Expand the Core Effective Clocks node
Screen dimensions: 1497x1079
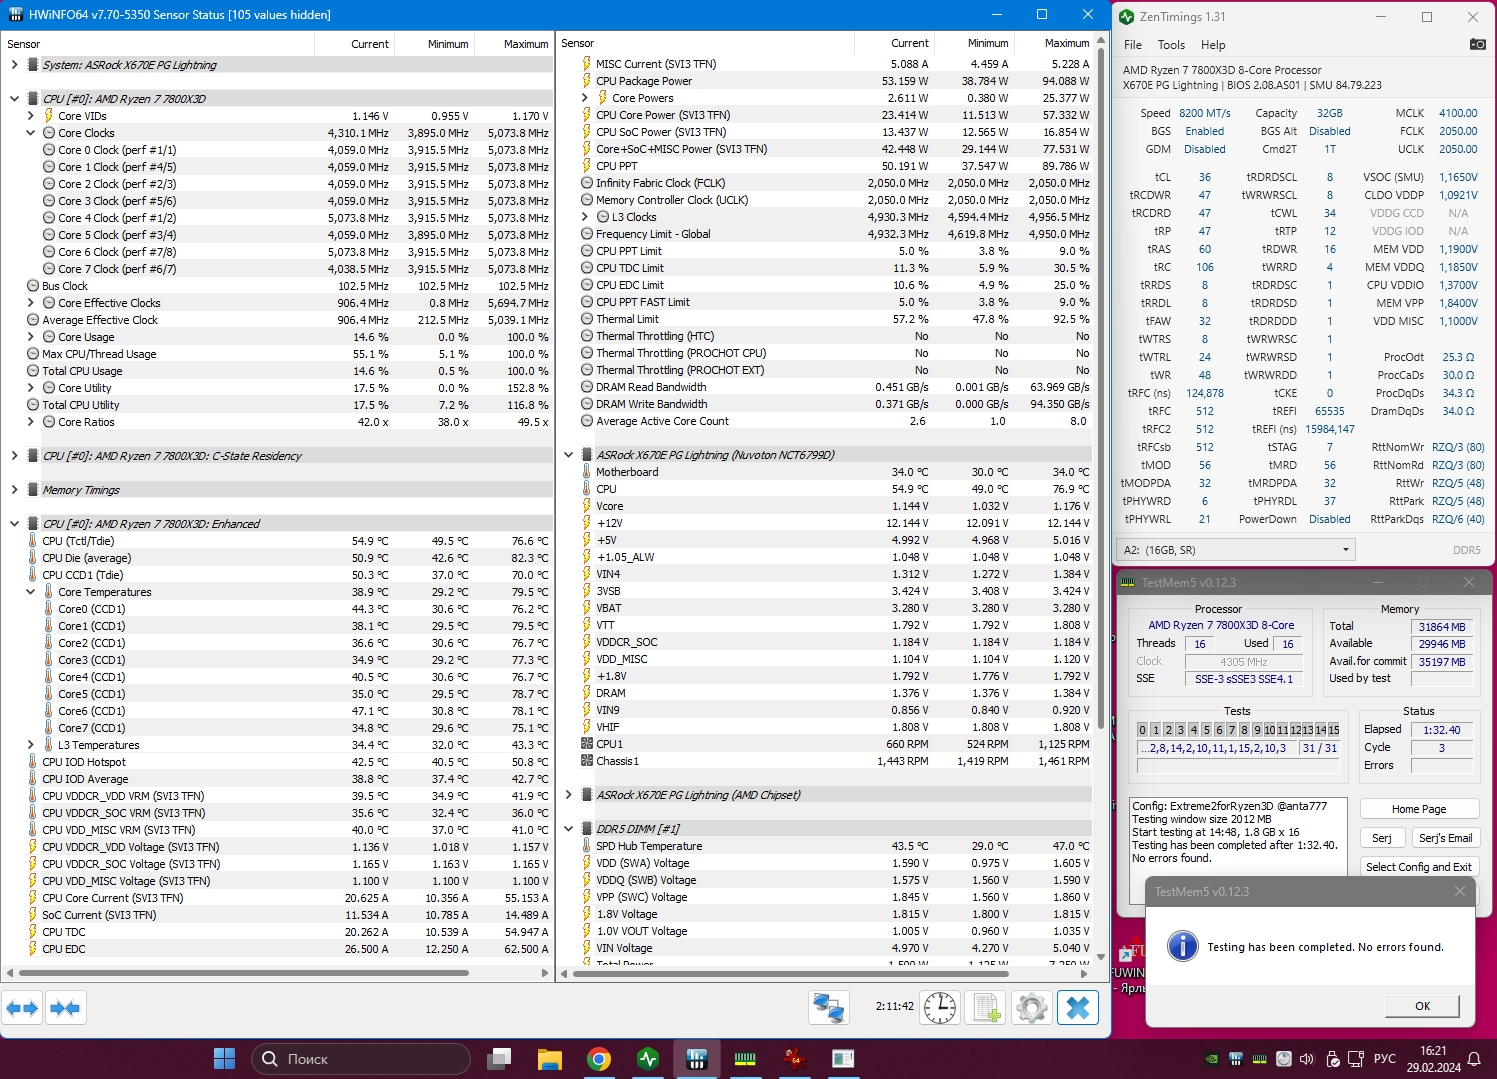[x=30, y=303]
